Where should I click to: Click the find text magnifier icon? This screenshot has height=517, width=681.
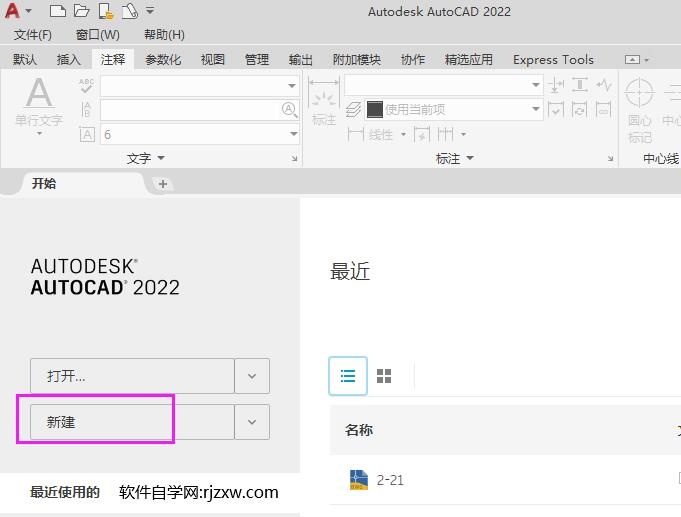coord(289,109)
